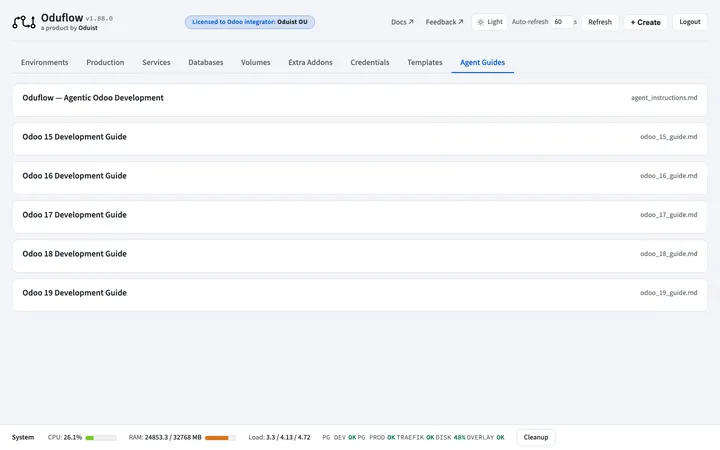Click the RAM usage progress bar
Viewport: 720px width, 450px height.
pos(220,438)
